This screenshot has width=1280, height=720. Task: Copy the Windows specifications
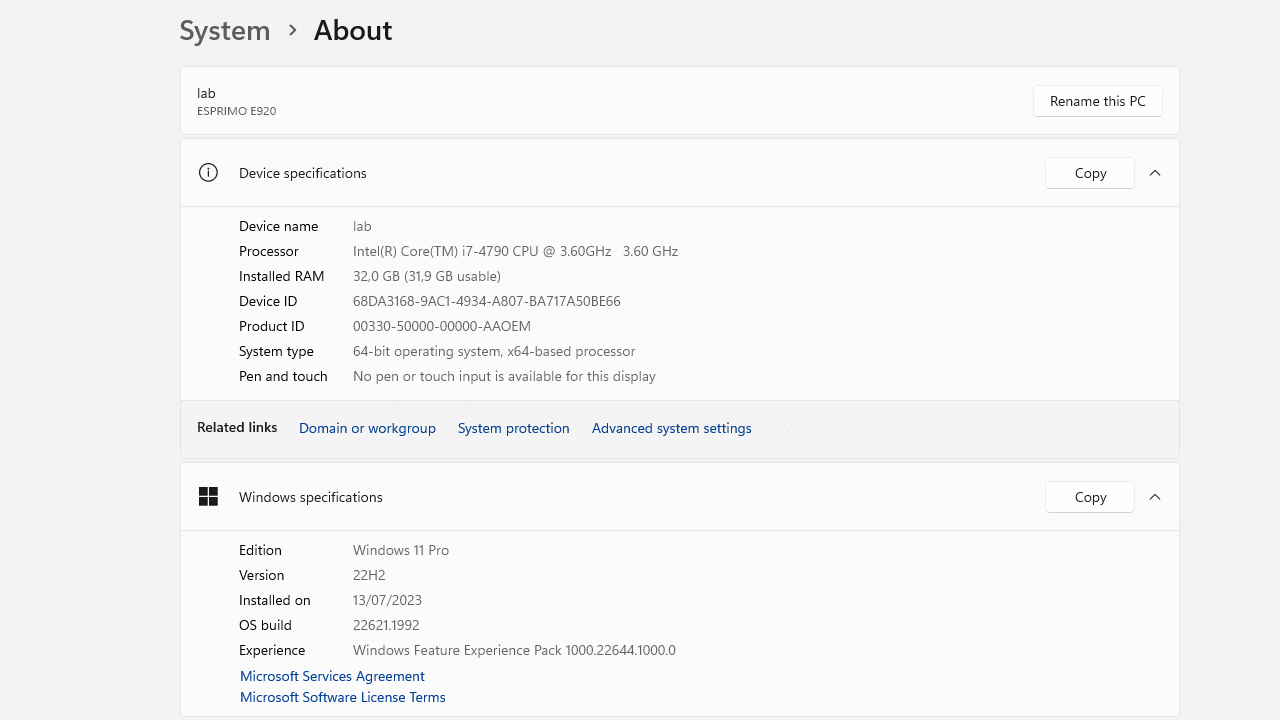point(1090,497)
